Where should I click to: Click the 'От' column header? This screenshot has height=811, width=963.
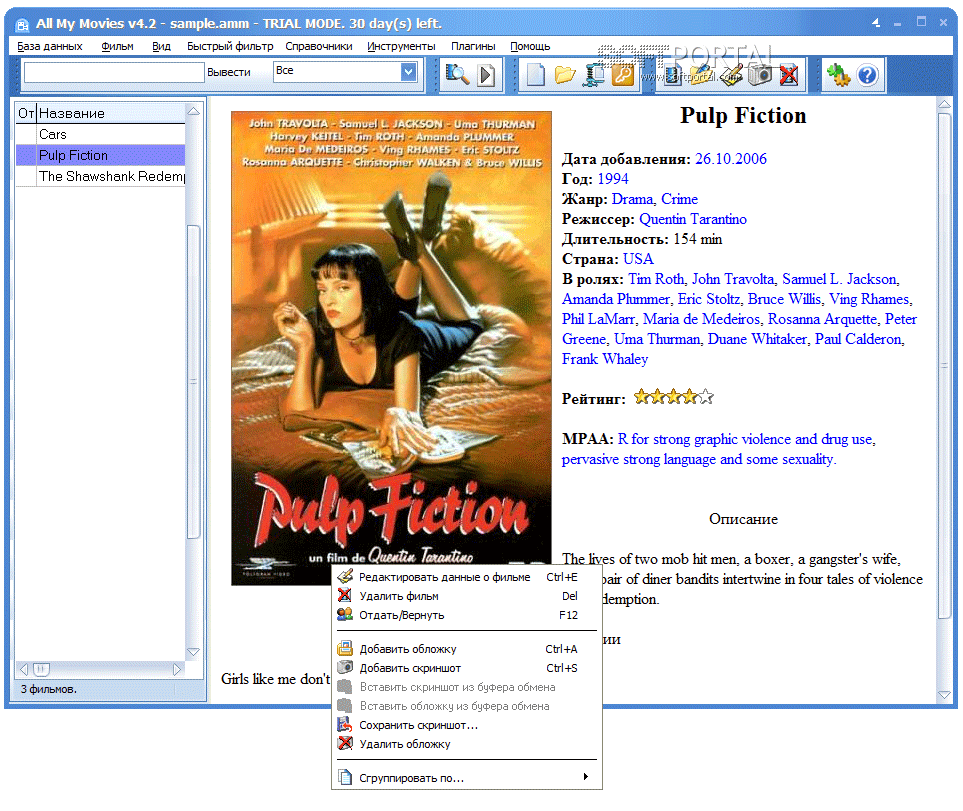(x=26, y=114)
